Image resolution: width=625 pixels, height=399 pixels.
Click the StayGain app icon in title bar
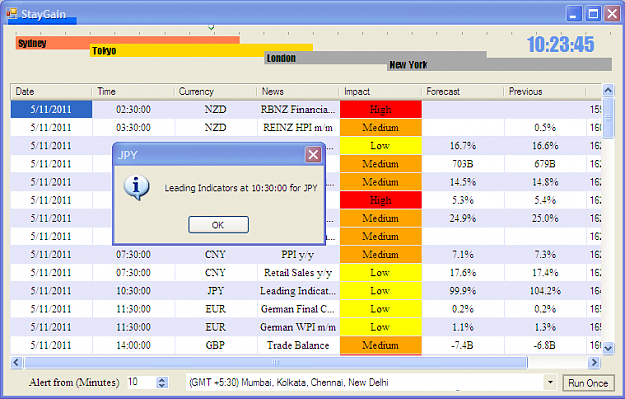(x=12, y=14)
